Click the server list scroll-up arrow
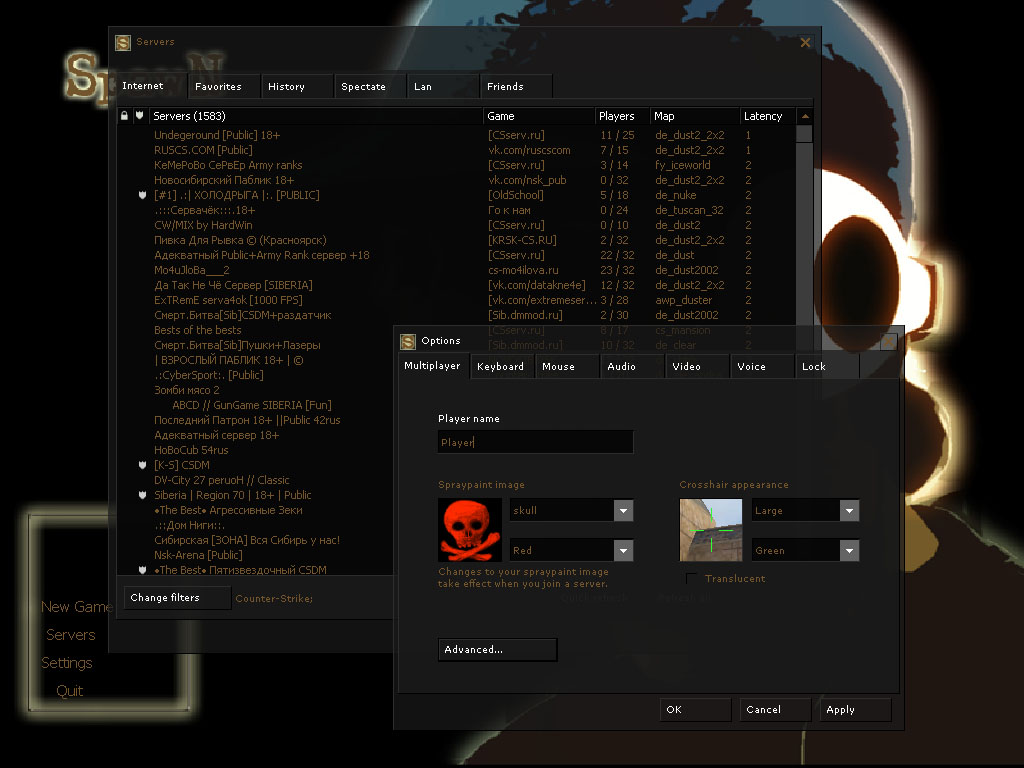Screen dimensions: 1024x768 click(x=805, y=116)
